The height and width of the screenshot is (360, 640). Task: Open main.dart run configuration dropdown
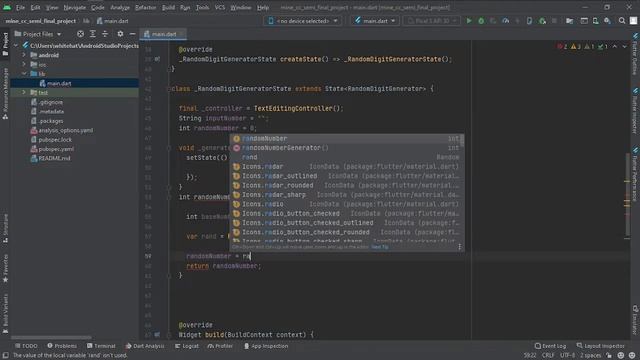coord(375,21)
